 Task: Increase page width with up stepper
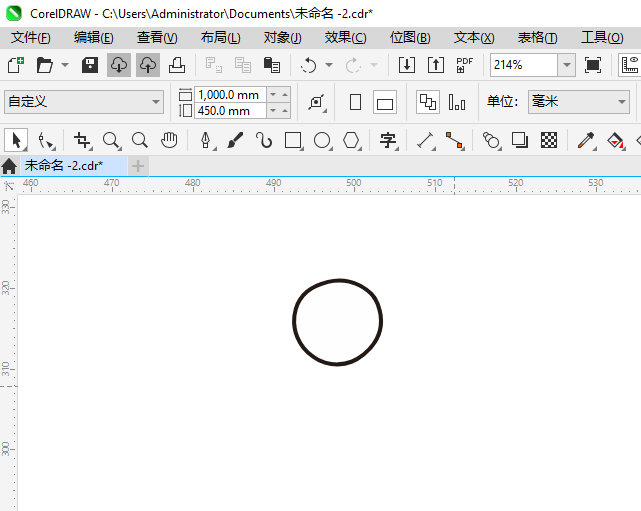point(285,95)
